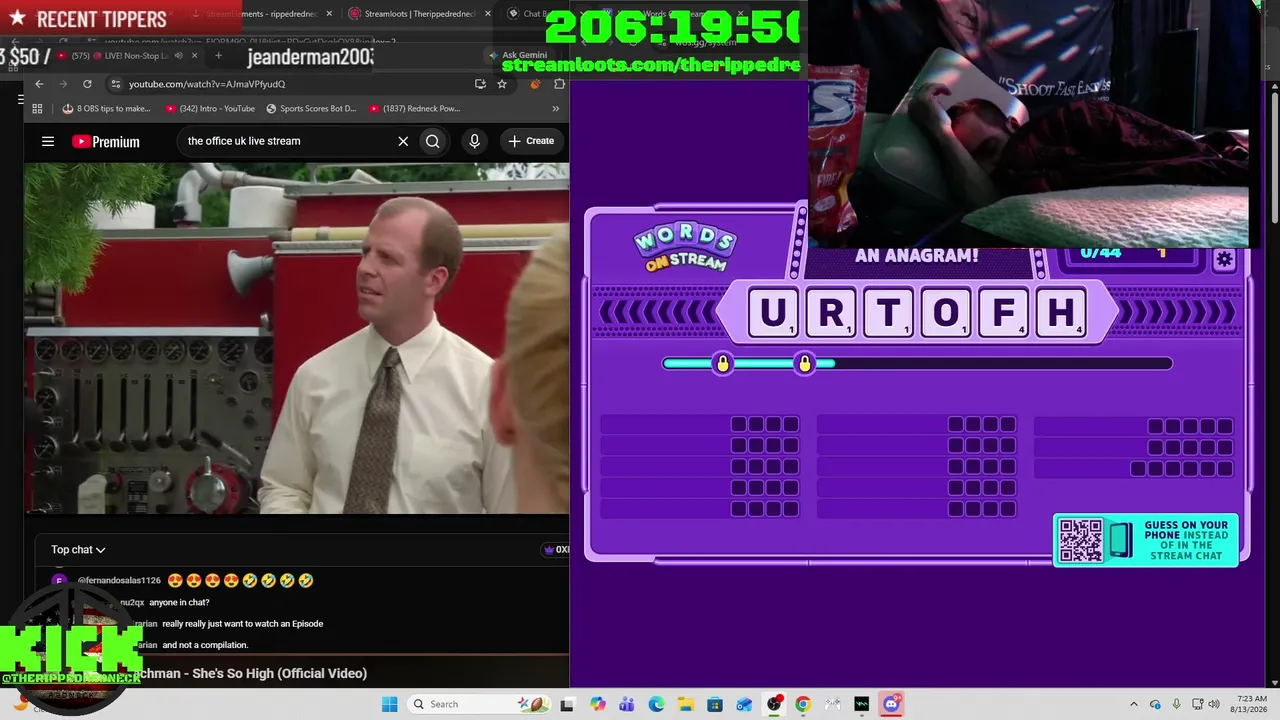Switch to OBS Studio on the taskbar

[x=774, y=704]
